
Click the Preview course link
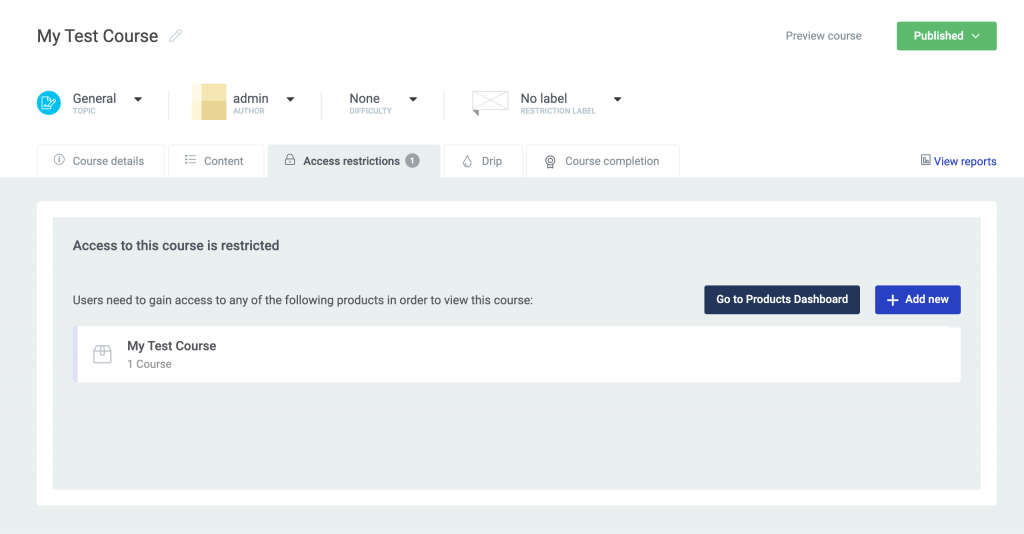[823, 36]
